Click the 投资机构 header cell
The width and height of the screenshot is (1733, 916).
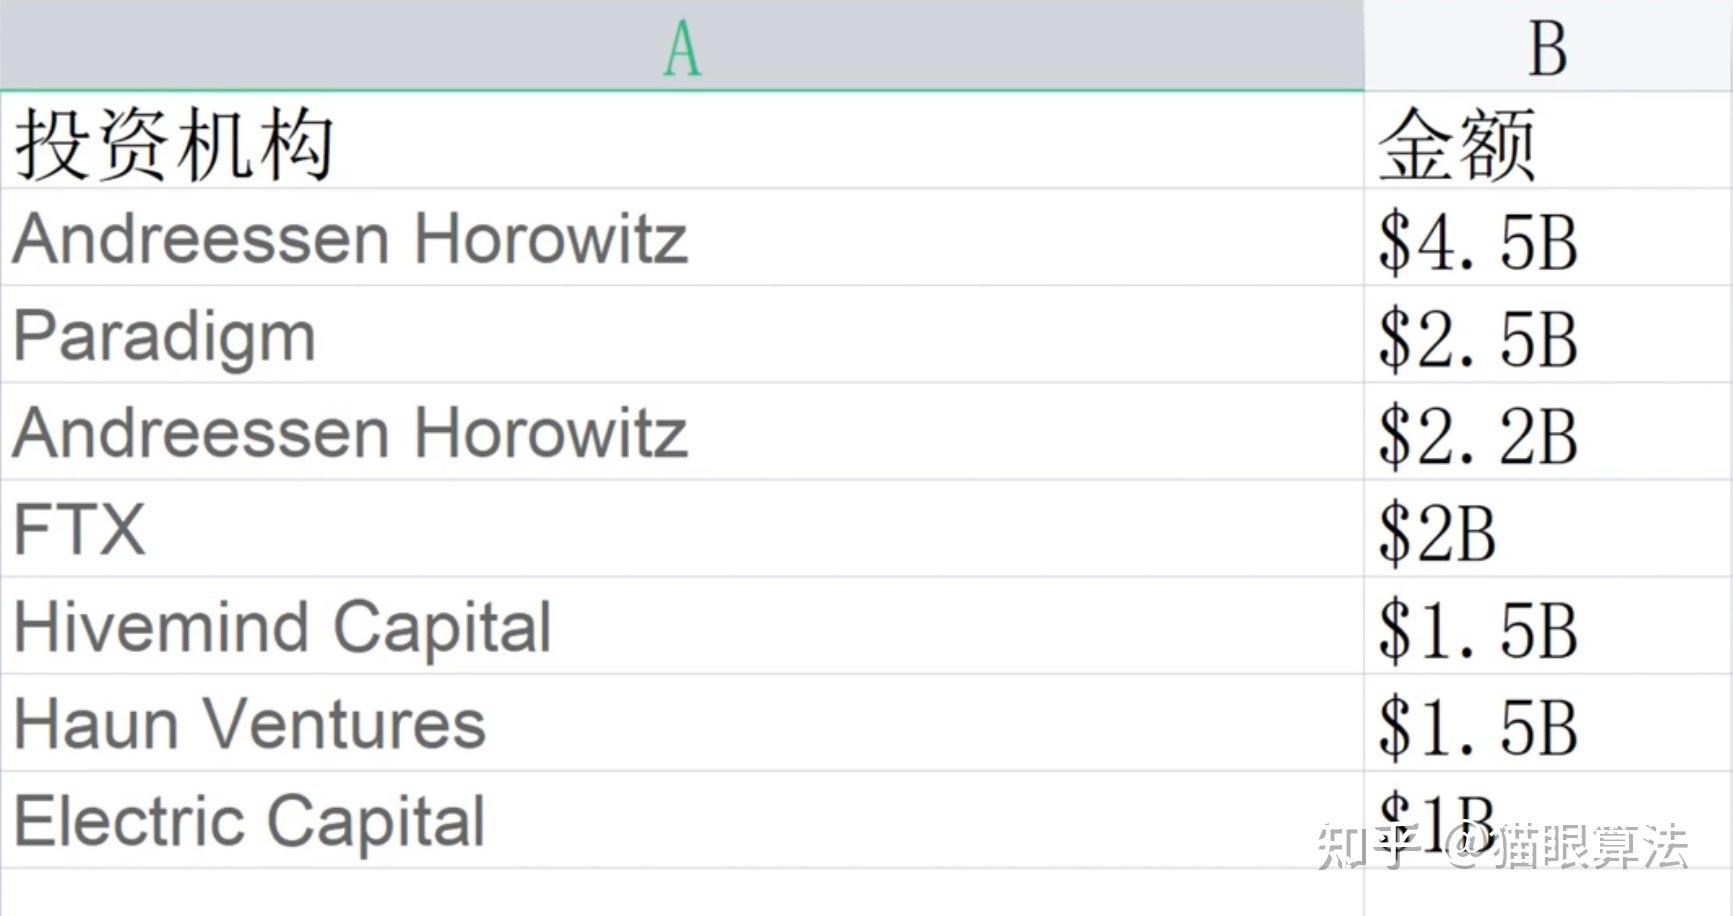682,141
